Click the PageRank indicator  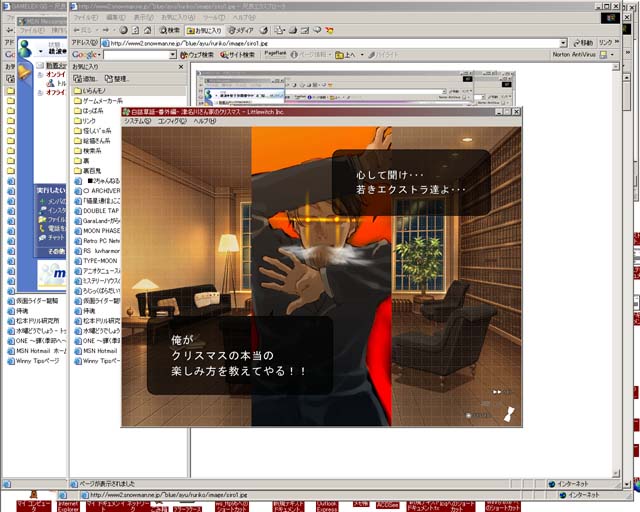(275, 53)
